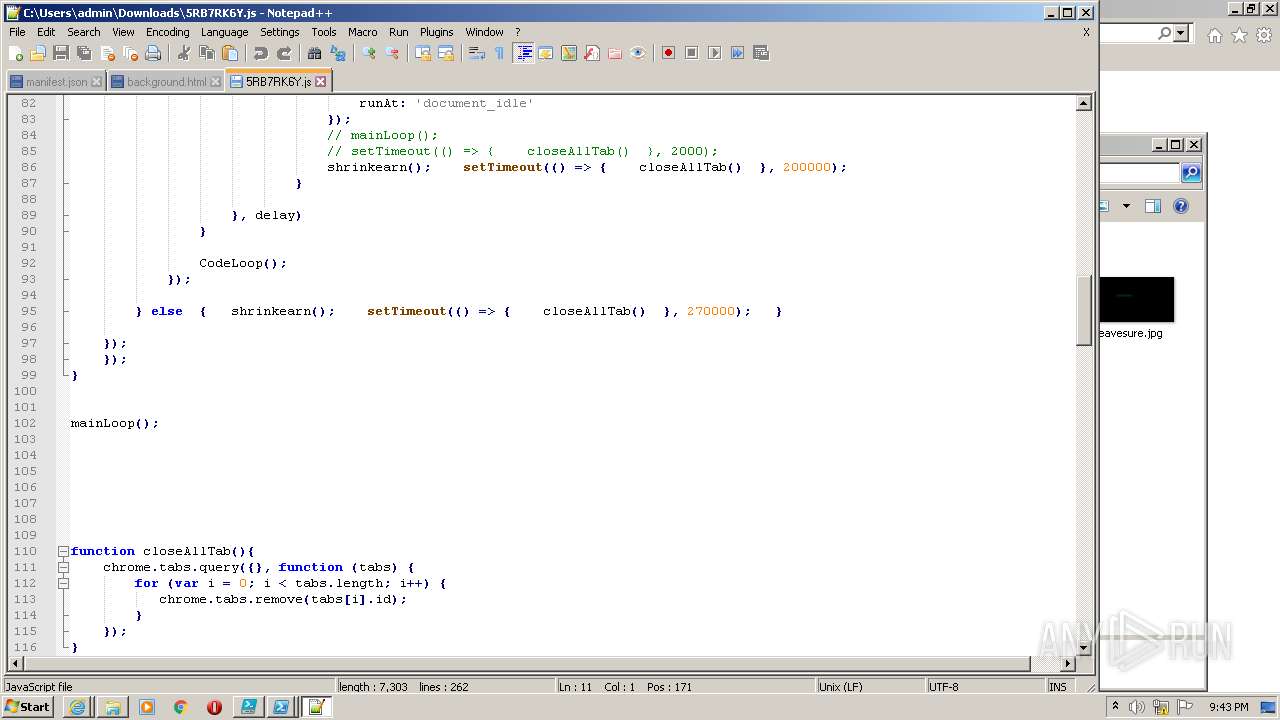Screen dimensions: 1280x720
Task: Zoom out using toolbar icon
Action: [x=392, y=53]
